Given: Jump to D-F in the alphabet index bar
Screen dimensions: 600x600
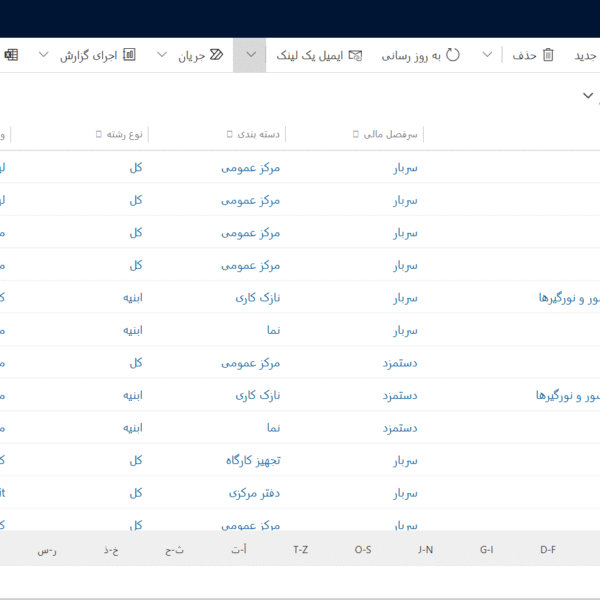Looking at the screenshot, I should pos(548,550).
